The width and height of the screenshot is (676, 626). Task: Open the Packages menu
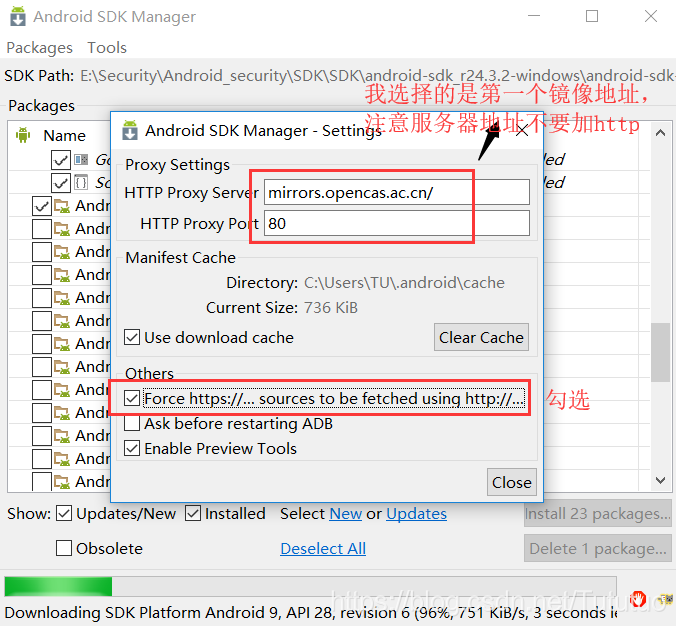39,47
